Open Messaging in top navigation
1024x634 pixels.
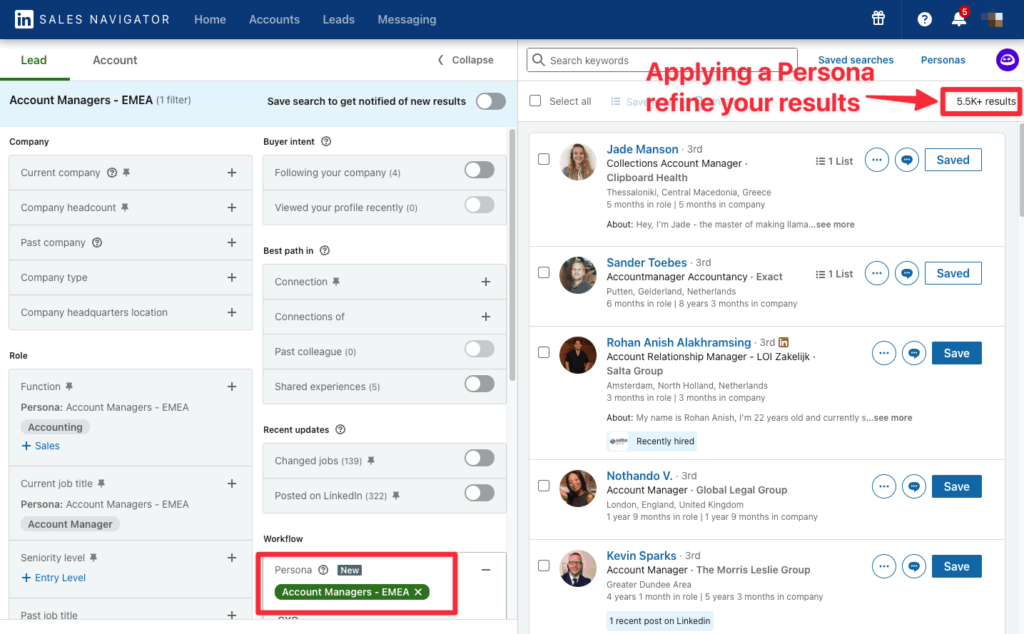tap(407, 20)
